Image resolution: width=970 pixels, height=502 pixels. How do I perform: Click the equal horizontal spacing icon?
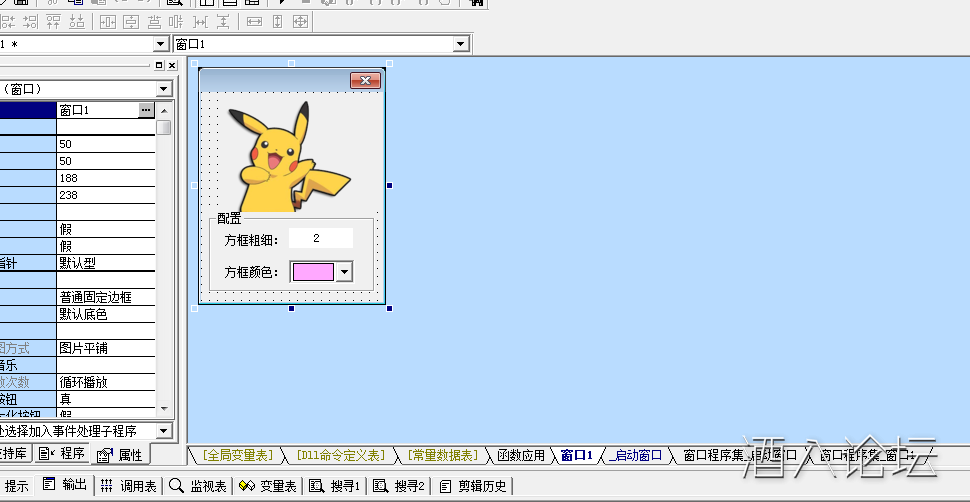[x=199, y=21]
